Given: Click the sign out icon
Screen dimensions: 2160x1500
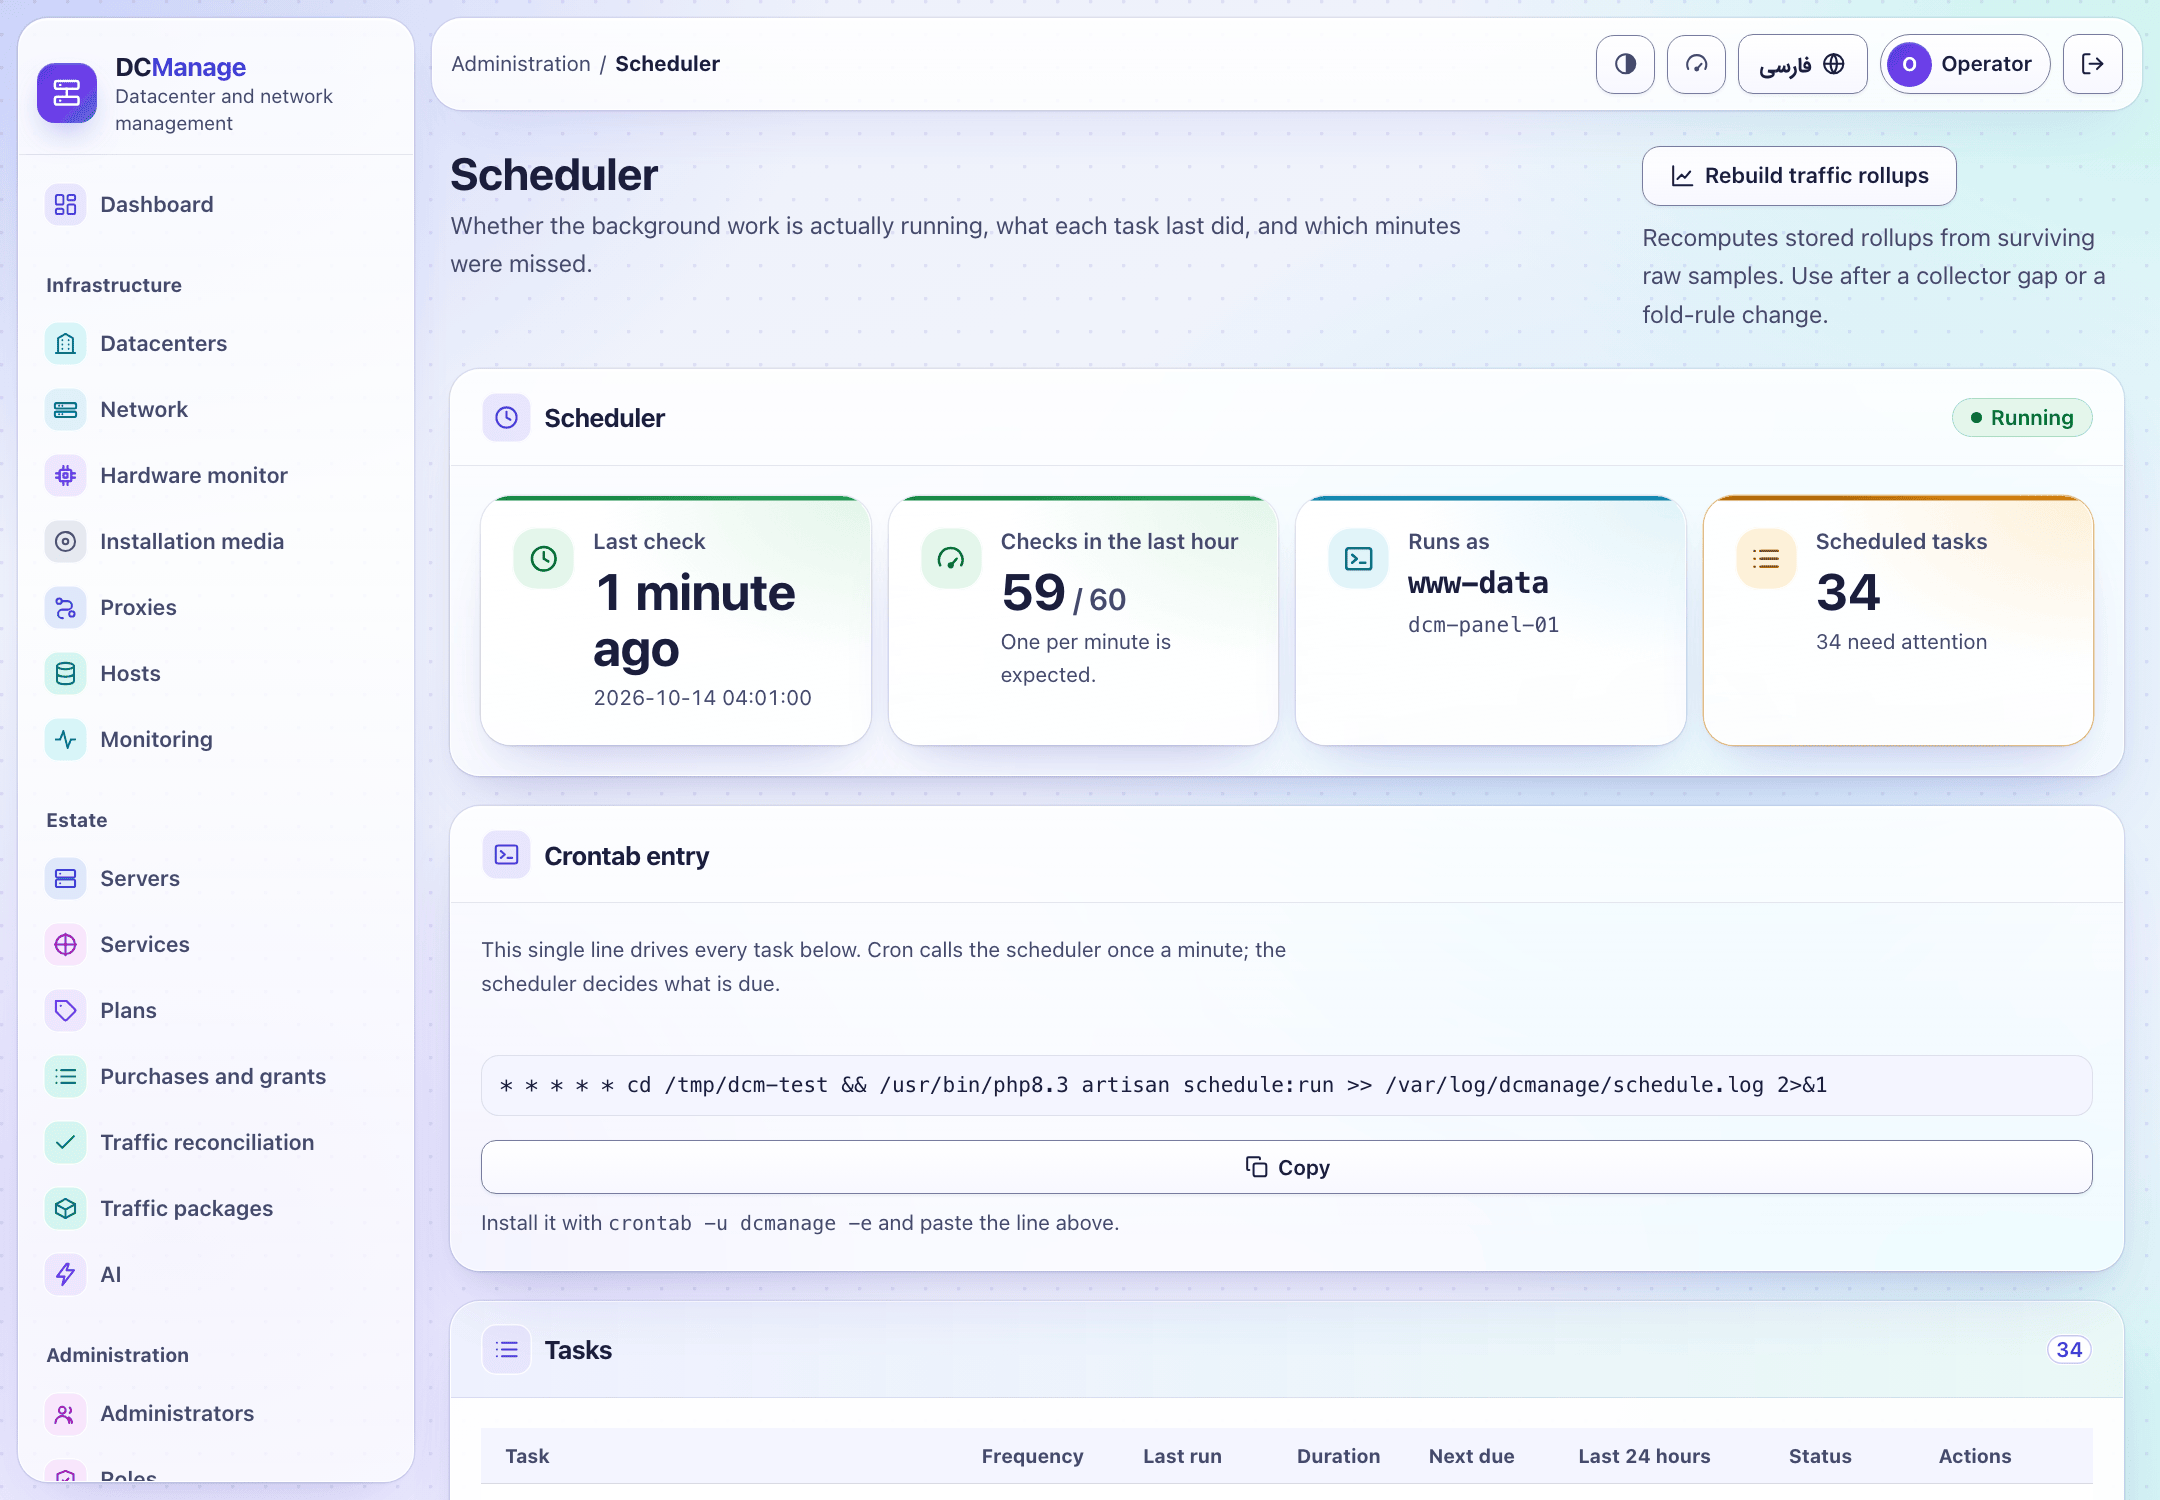Looking at the screenshot, I should pos(2092,64).
